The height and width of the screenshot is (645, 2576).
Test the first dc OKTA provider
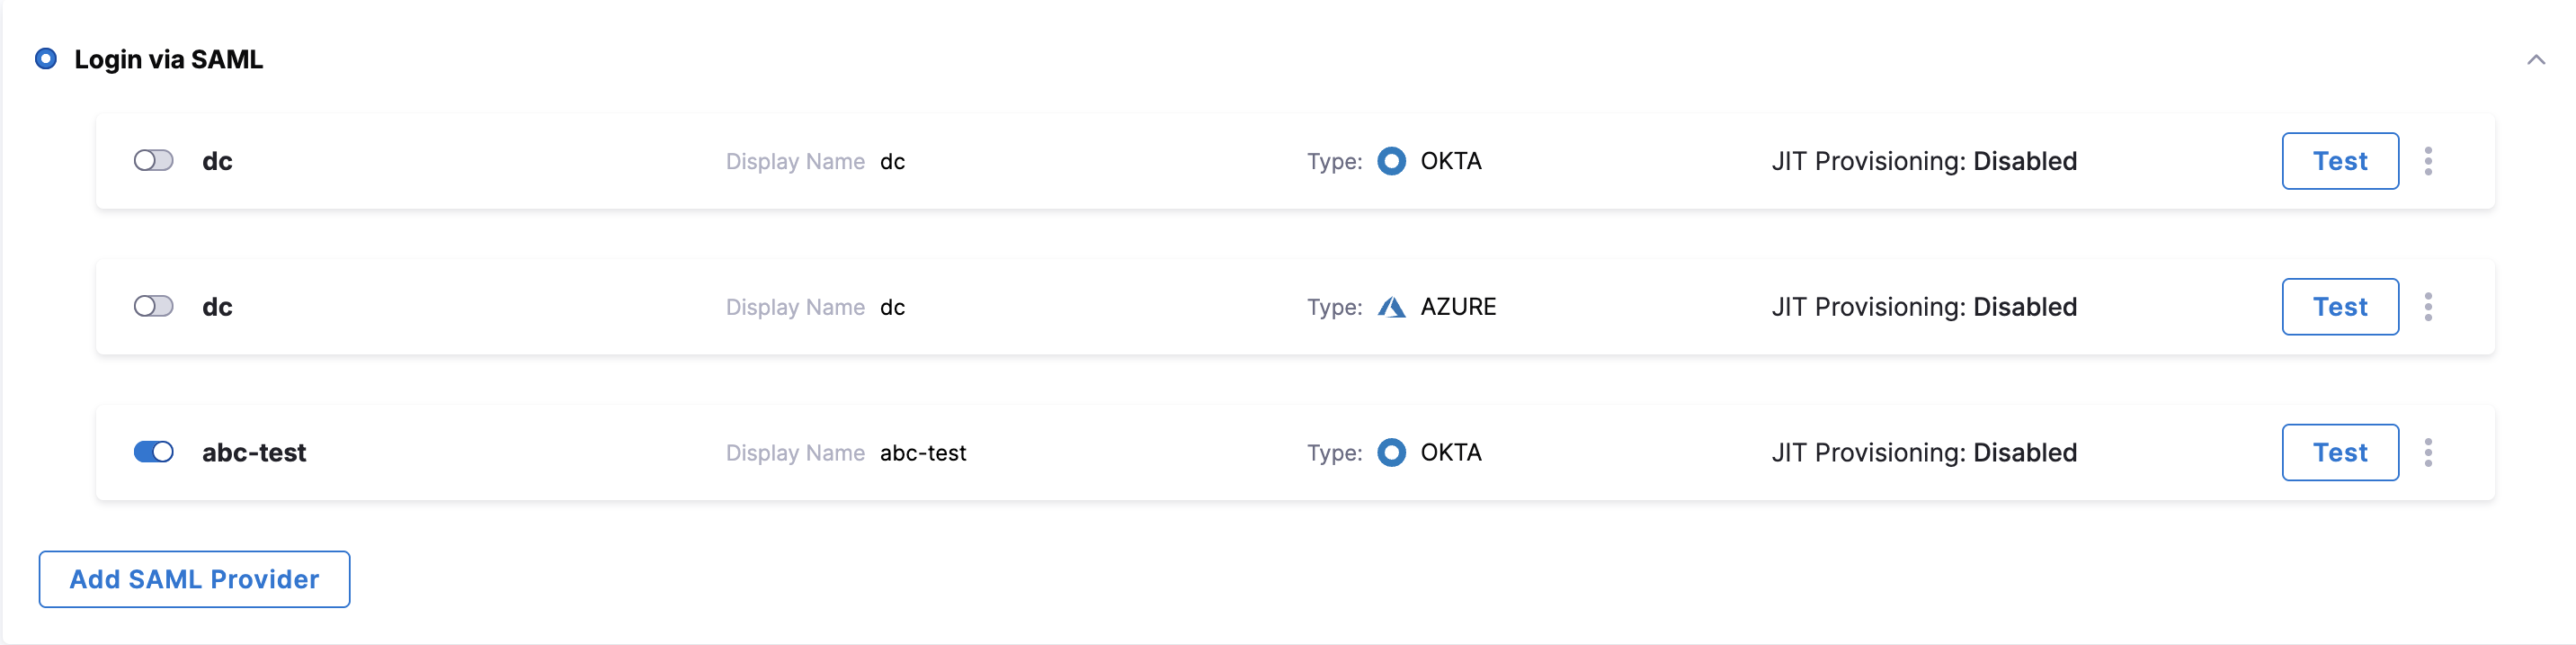pyautogui.click(x=2339, y=161)
